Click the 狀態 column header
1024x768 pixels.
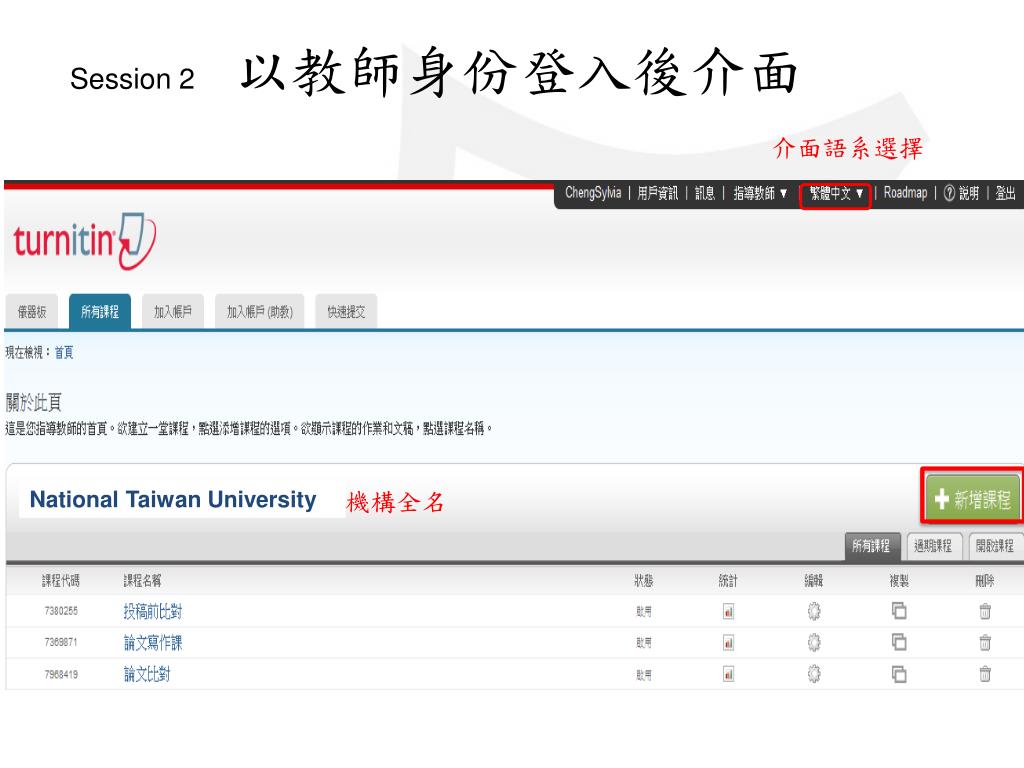click(643, 581)
